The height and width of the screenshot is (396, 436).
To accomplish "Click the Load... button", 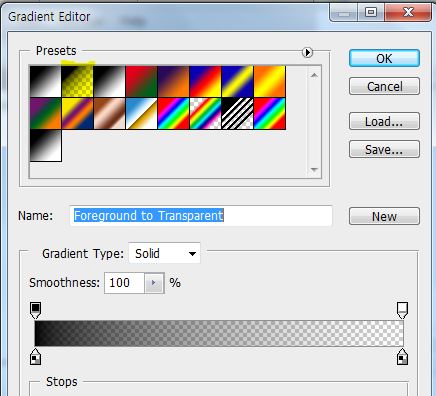I will point(384,121).
